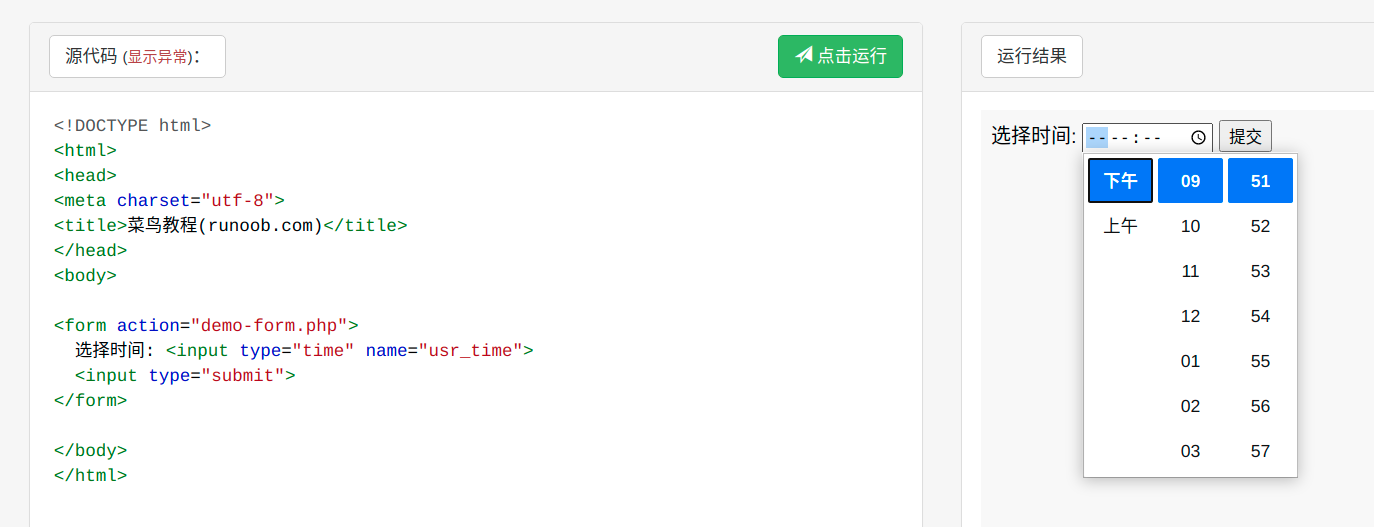Image resolution: width=1374 pixels, height=527 pixels.
Task: Choose hour 03 in picker
Action: pos(1190,451)
